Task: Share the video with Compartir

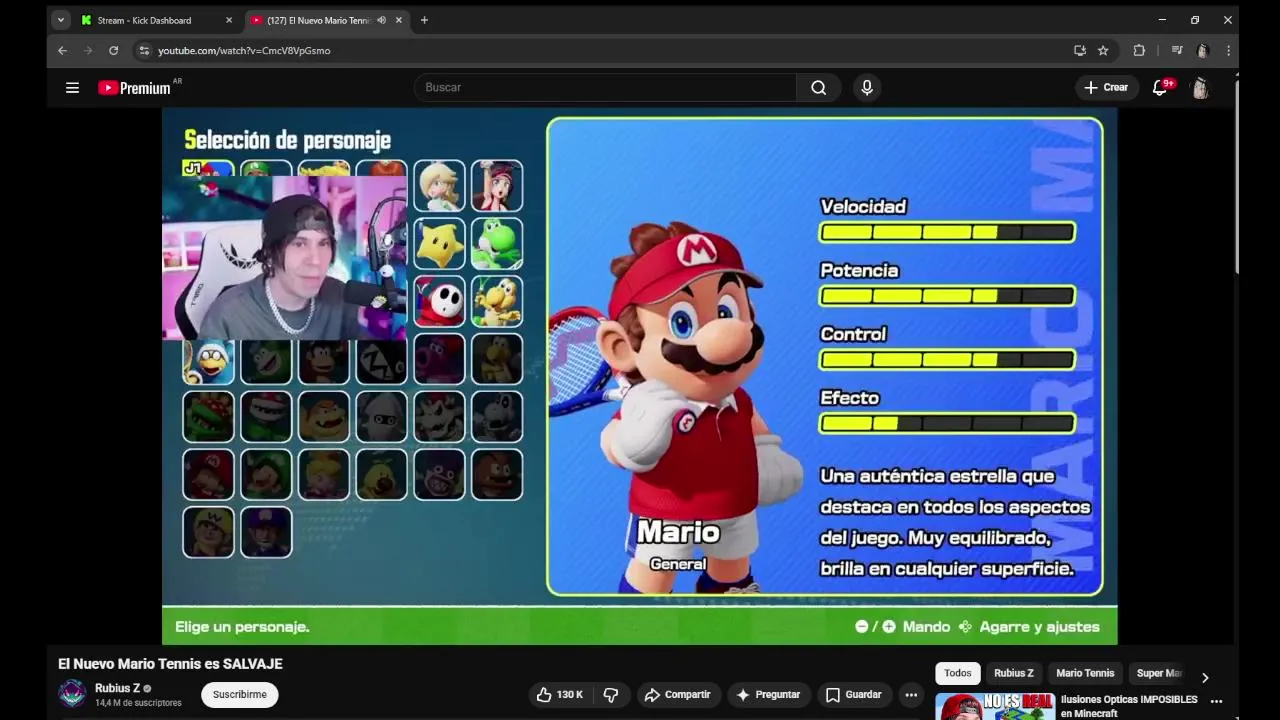Action: pos(677,694)
